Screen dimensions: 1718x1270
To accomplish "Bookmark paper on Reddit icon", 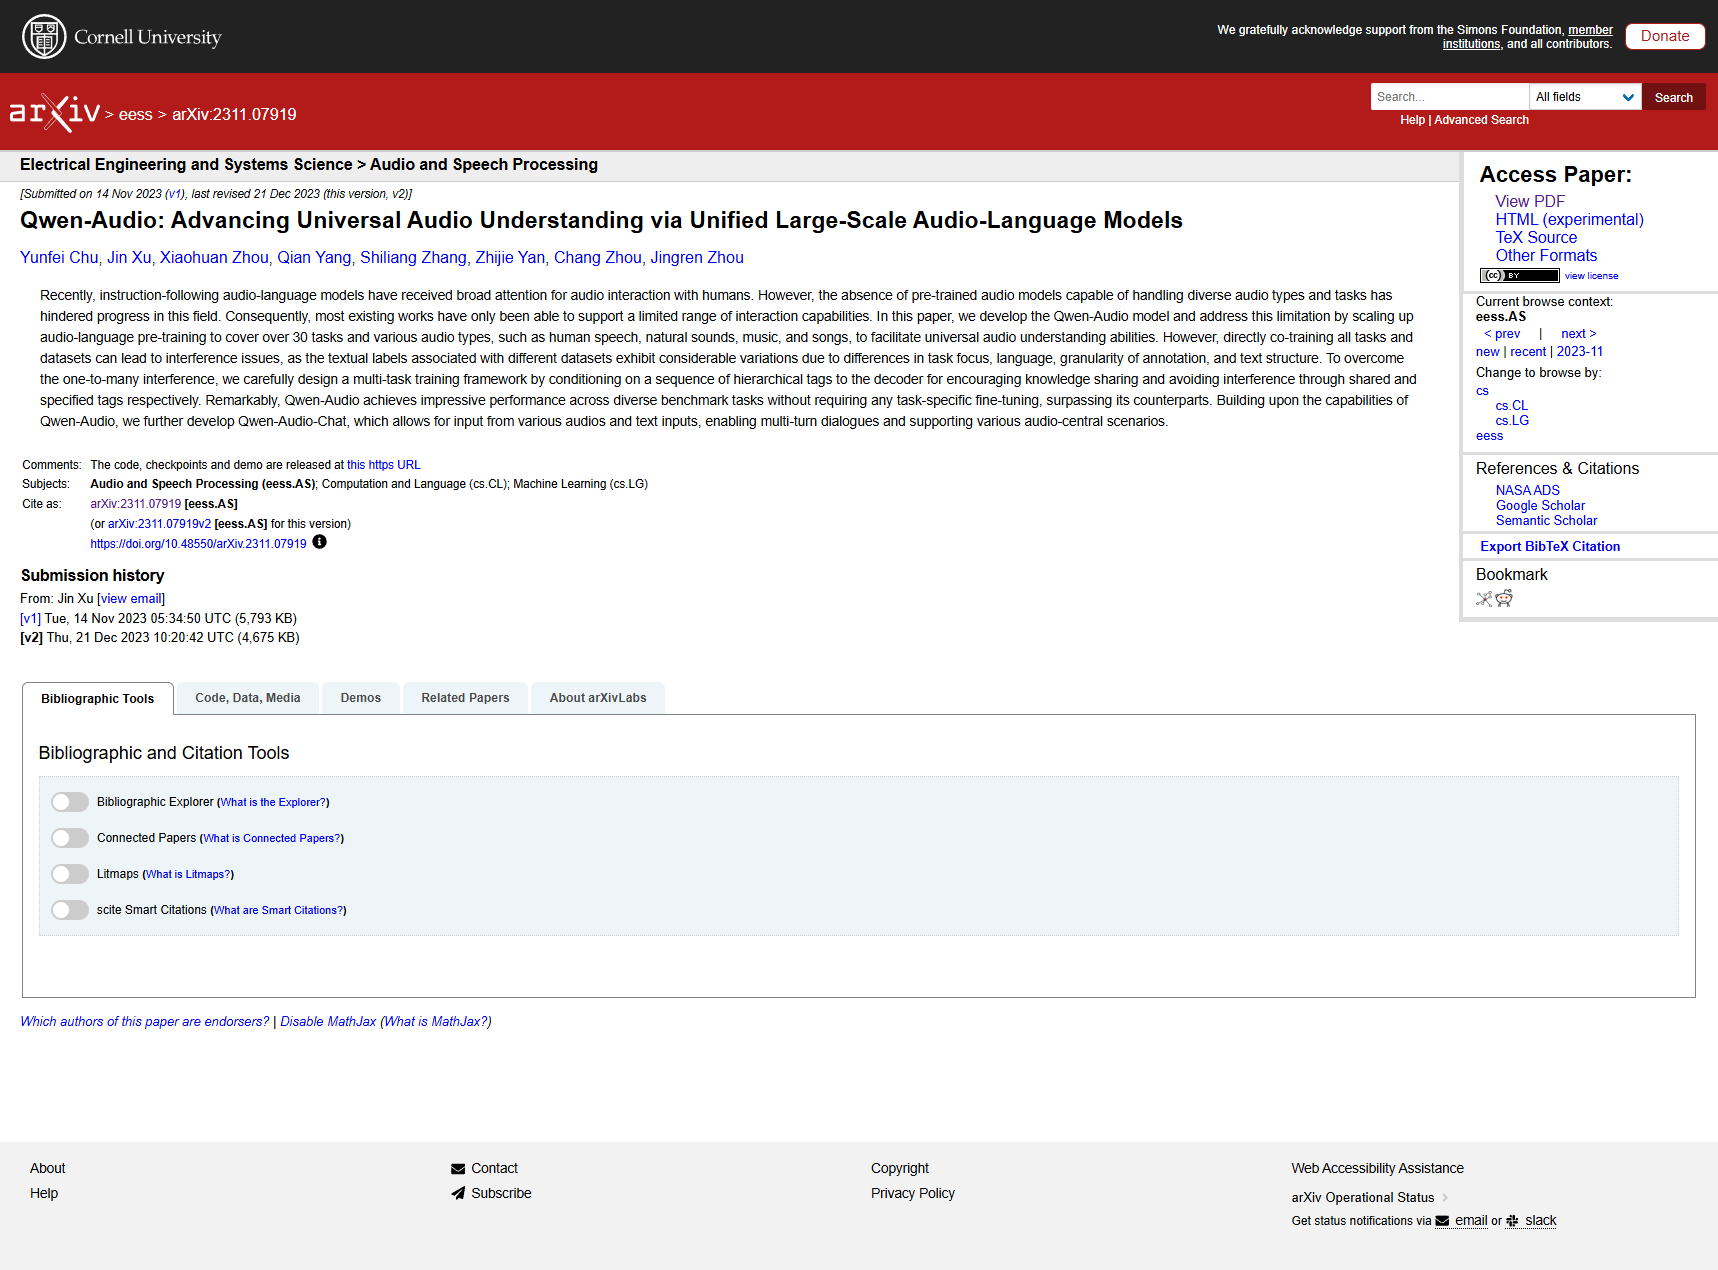I will point(1504,598).
